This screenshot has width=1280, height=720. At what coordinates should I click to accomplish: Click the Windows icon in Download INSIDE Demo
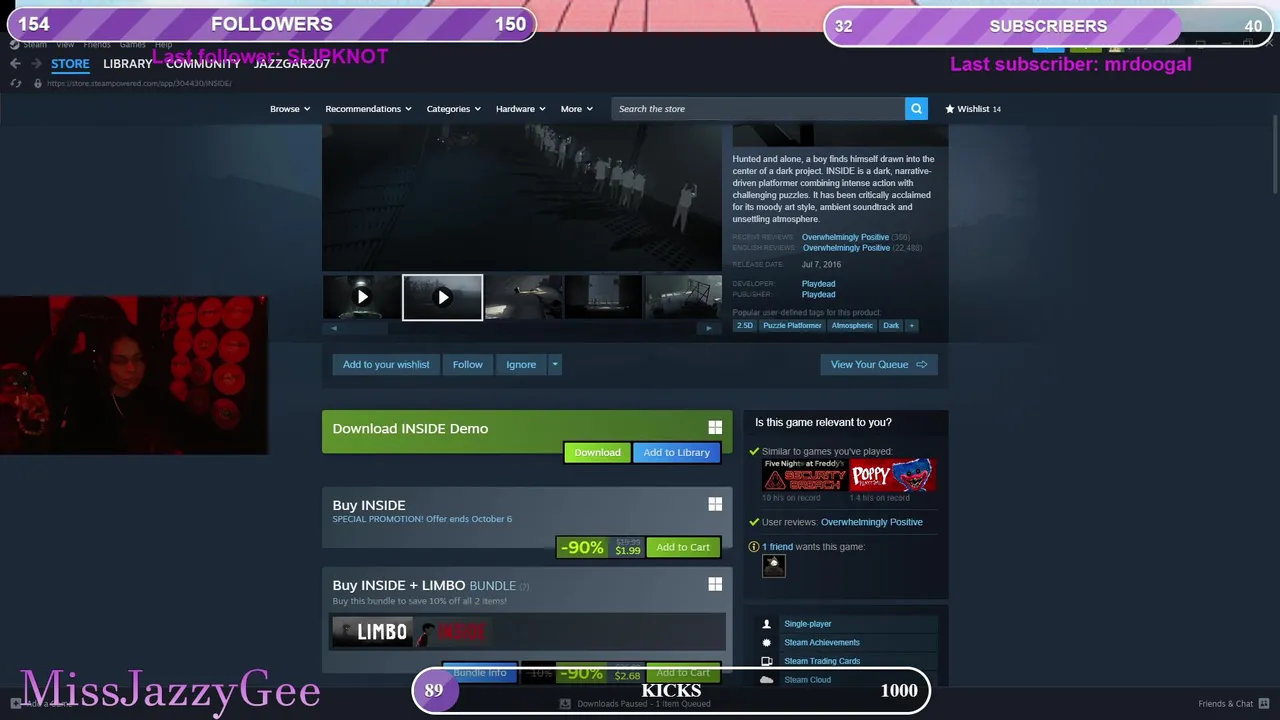pos(715,428)
